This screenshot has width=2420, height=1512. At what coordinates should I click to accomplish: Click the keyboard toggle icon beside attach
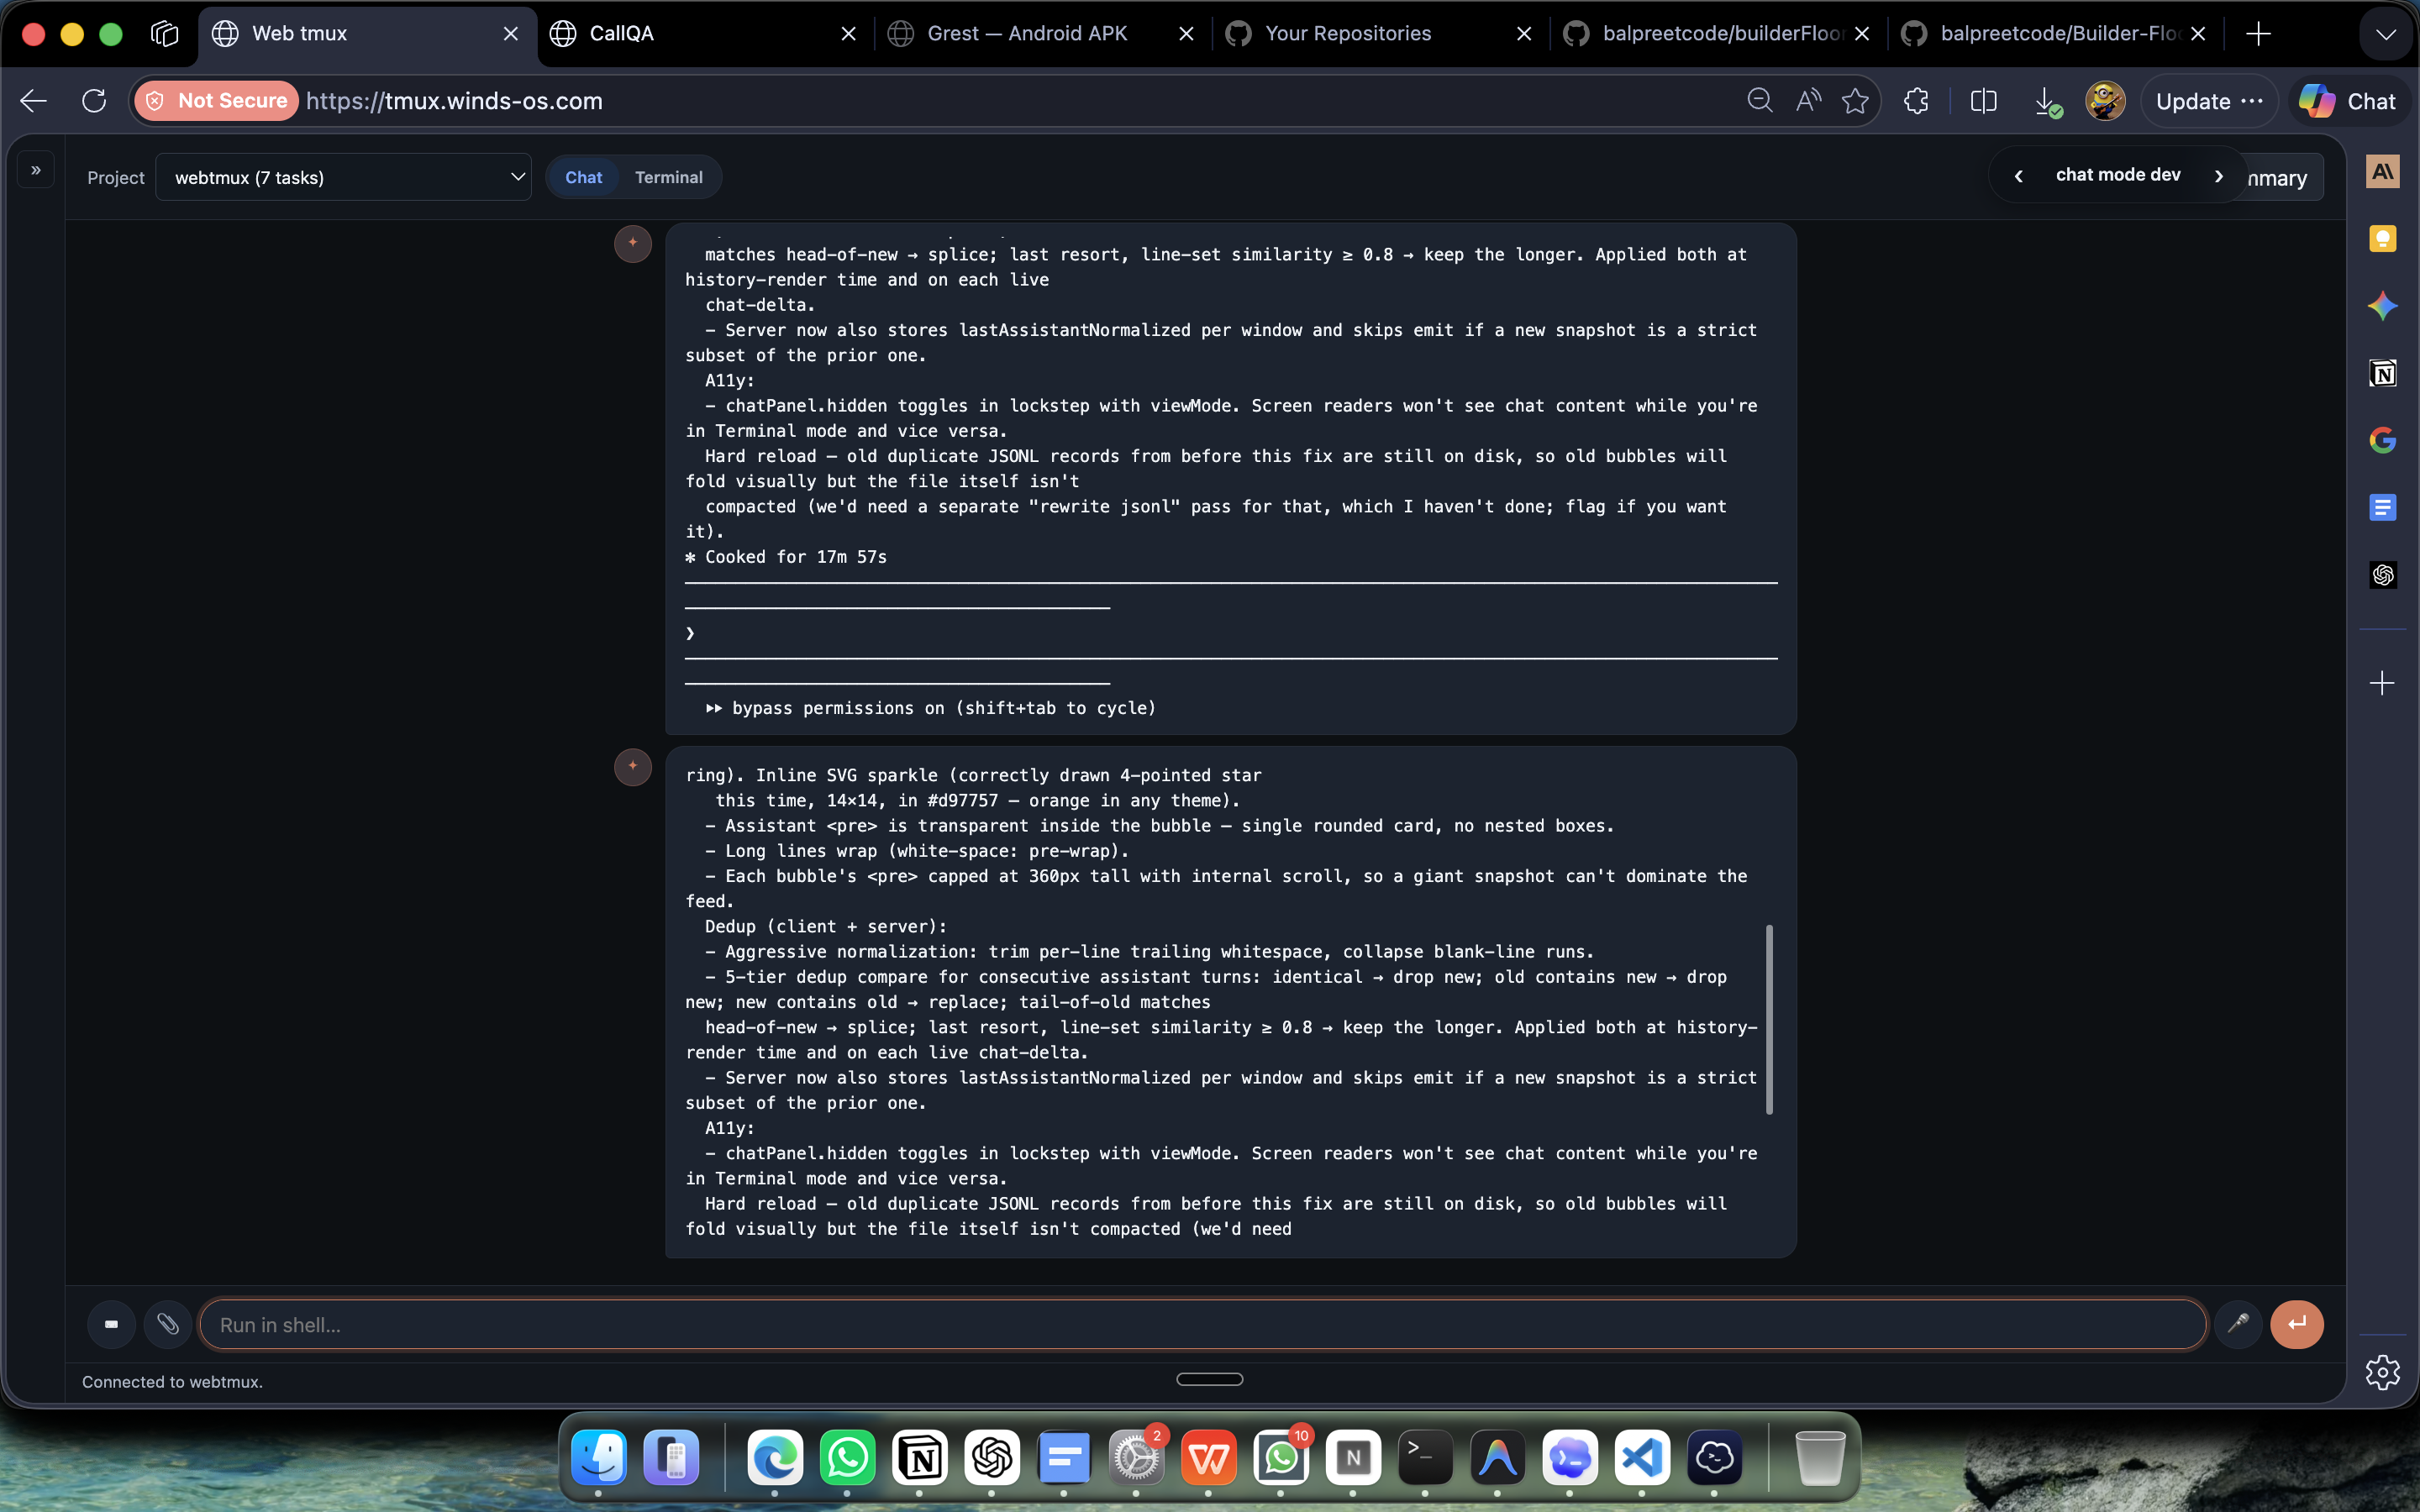111,1324
